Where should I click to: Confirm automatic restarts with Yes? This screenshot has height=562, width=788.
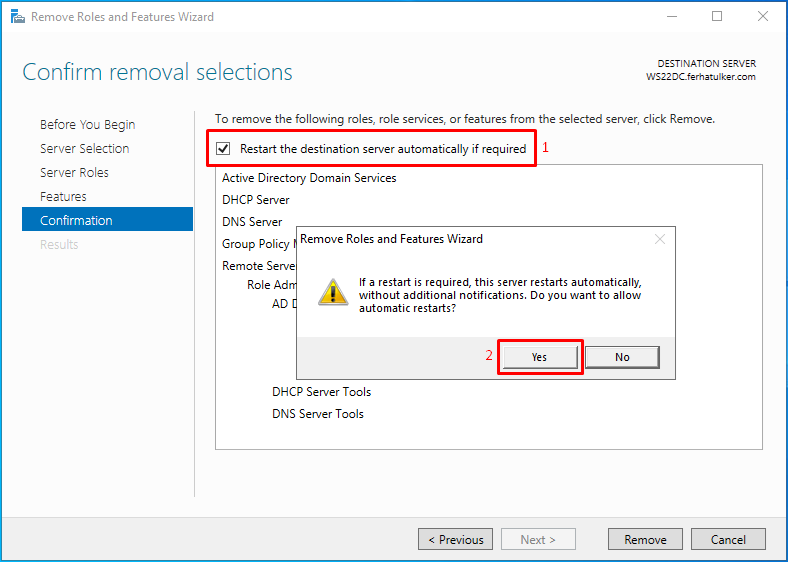click(x=540, y=357)
